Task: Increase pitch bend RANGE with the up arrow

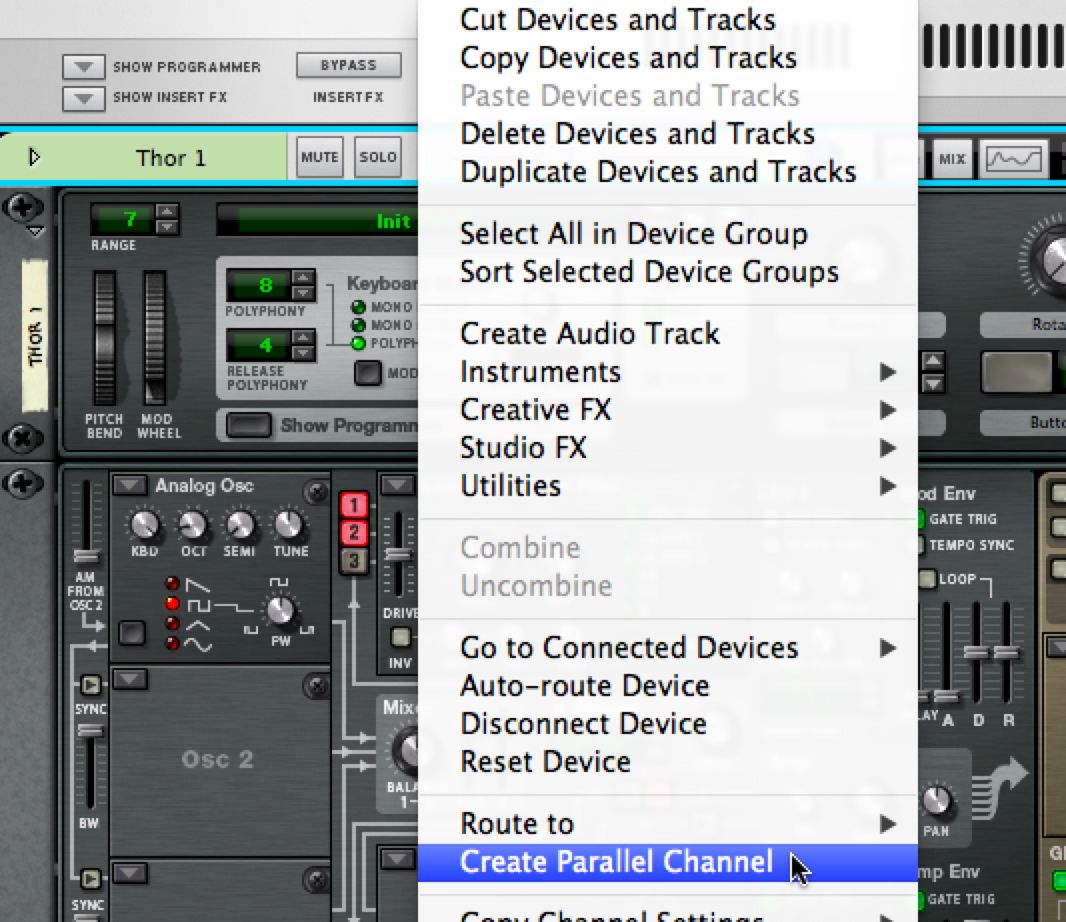Action: pyautogui.click(x=167, y=212)
